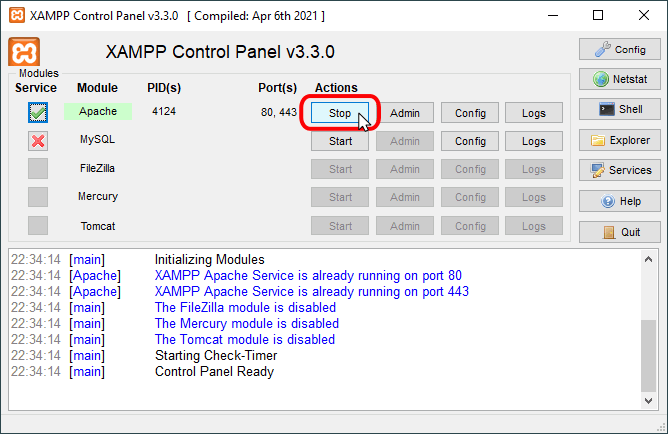This screenshot has height=434, width=668.
Task: Click Tomcat Start button
Action: tap(340, 226)
